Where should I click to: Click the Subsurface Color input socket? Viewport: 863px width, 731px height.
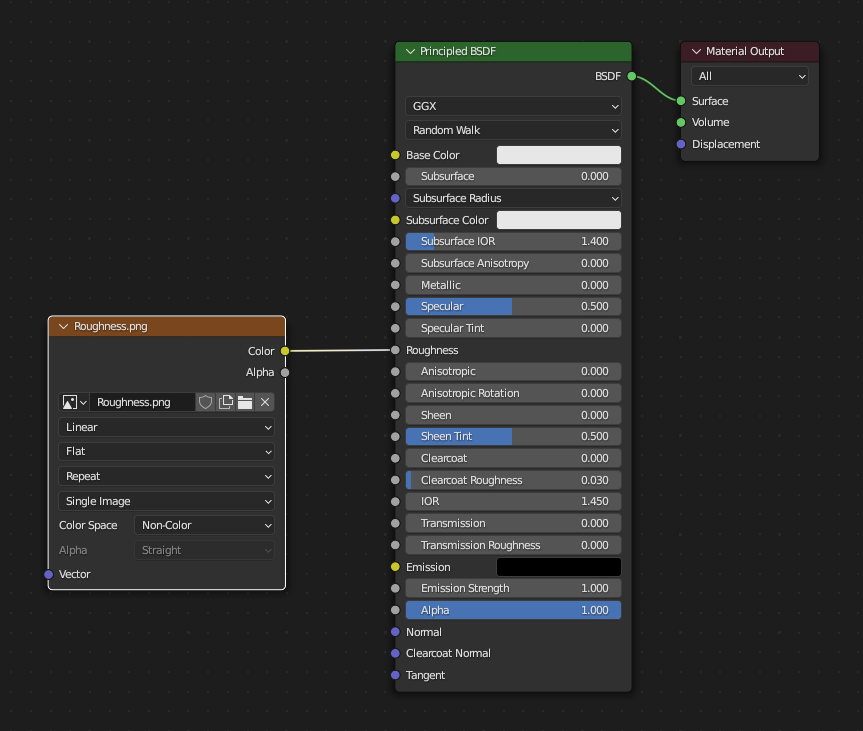point(395,220)
